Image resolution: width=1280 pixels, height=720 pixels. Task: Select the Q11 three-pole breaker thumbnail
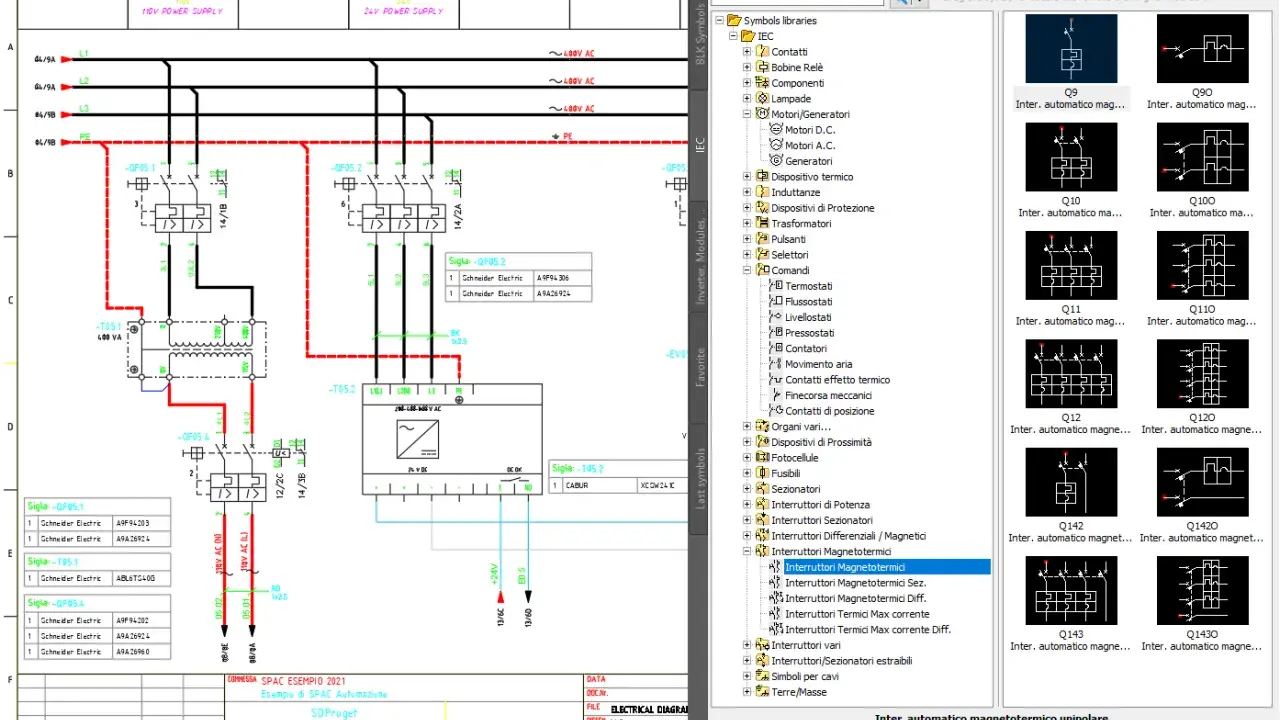click(x=1071, y=265)
